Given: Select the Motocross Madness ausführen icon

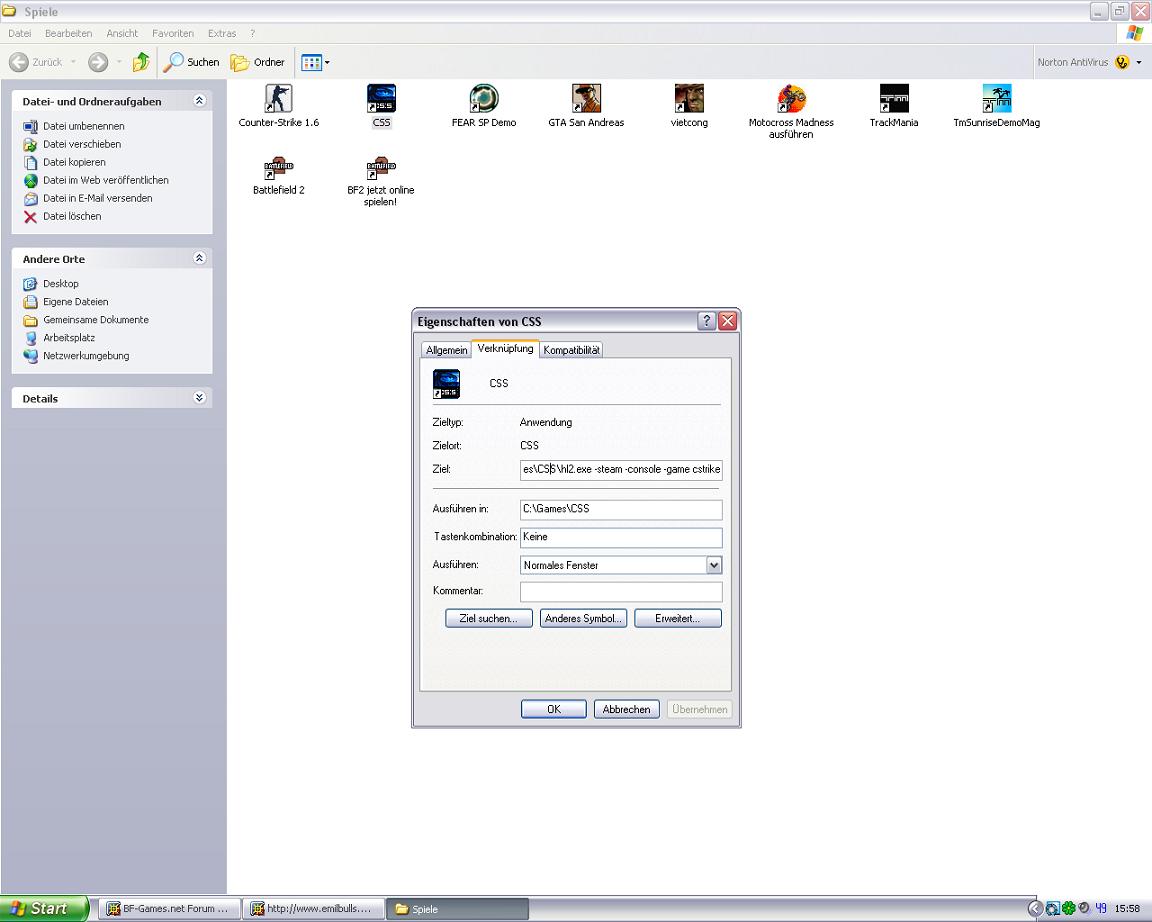Looking at the screenshot, I should pos(791,98).
